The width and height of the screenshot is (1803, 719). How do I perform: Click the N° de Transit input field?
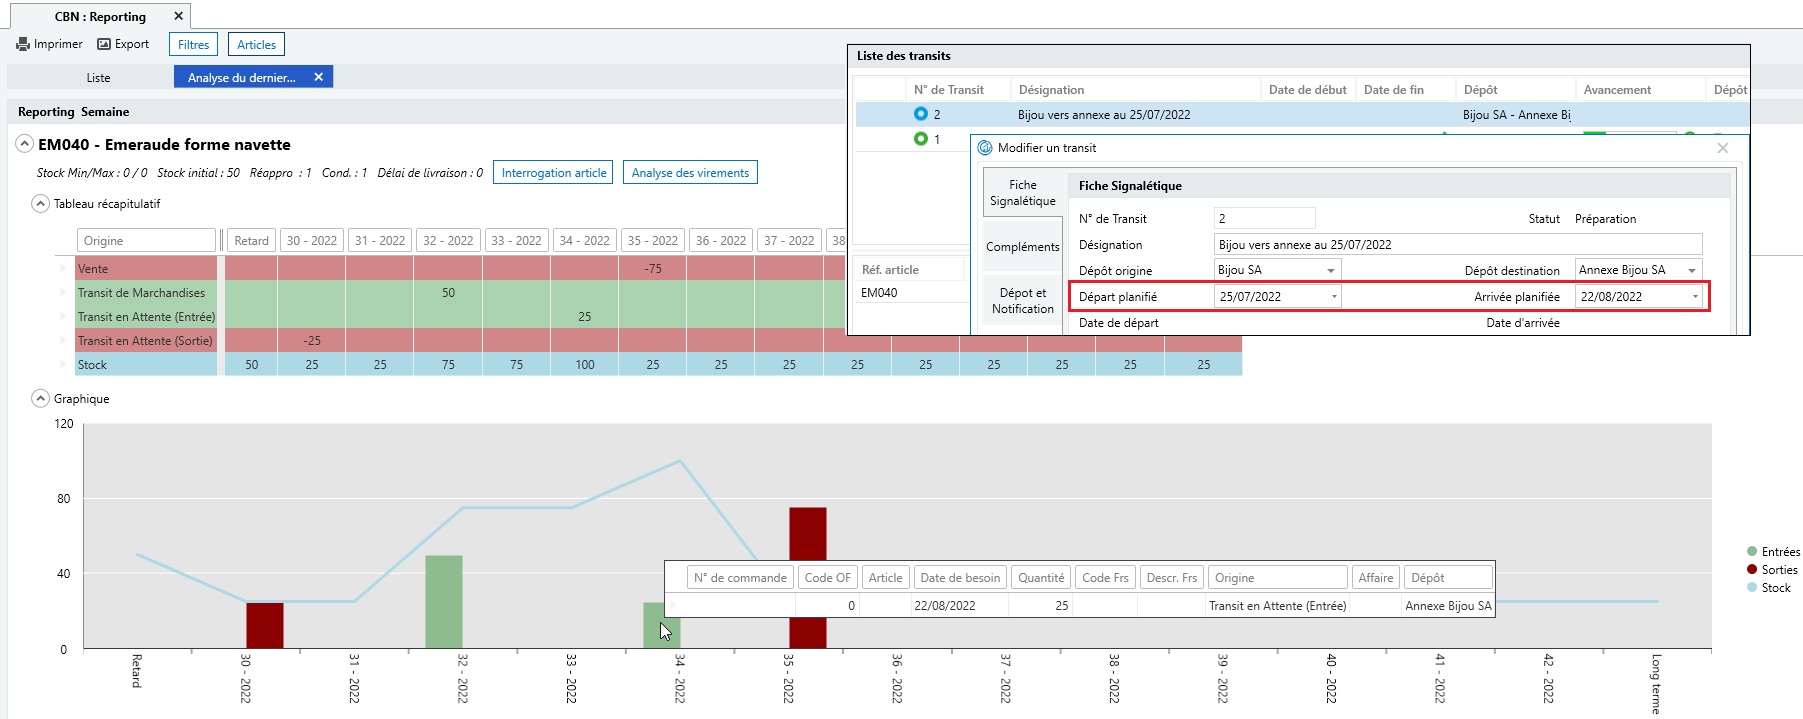1265,218
